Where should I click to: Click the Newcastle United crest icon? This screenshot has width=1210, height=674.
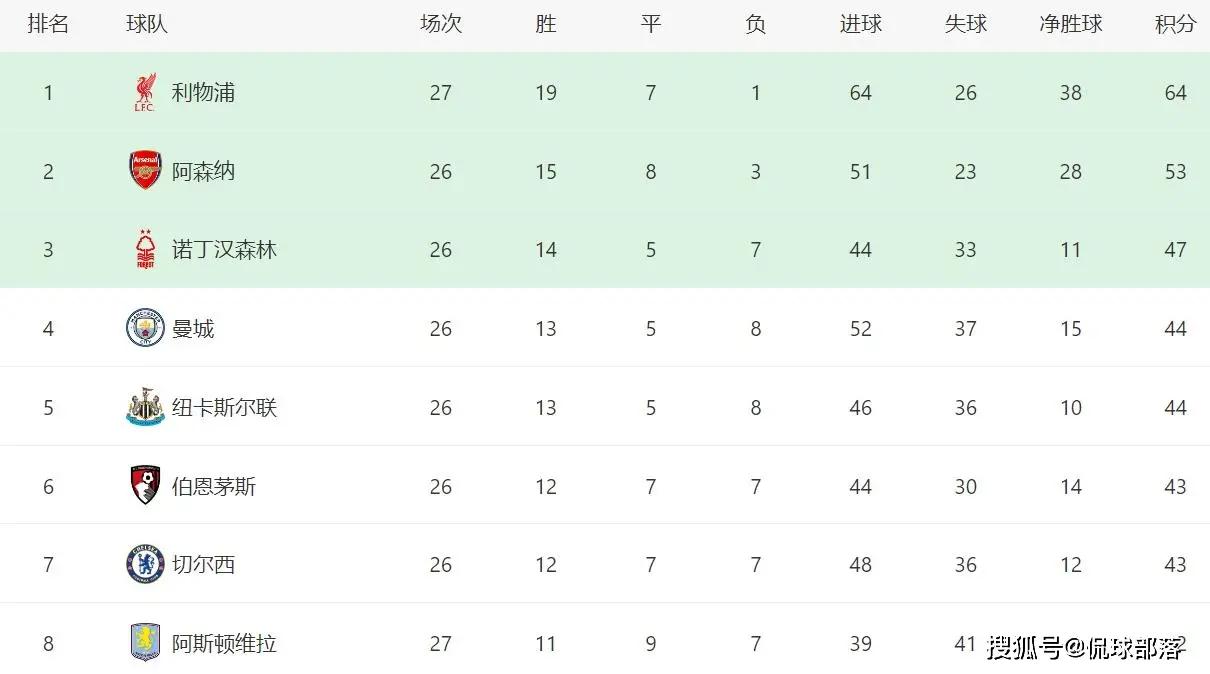point(145,407)
